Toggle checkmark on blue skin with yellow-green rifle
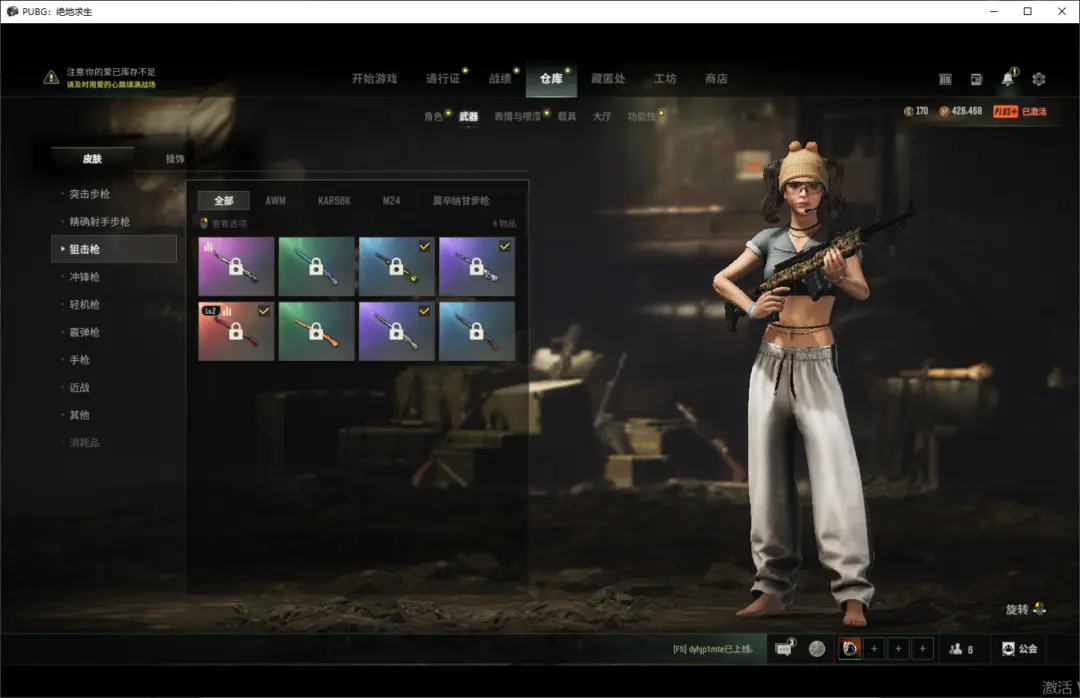The height and width of the screenshot is (698, 1080). click(x=424, y=246)
